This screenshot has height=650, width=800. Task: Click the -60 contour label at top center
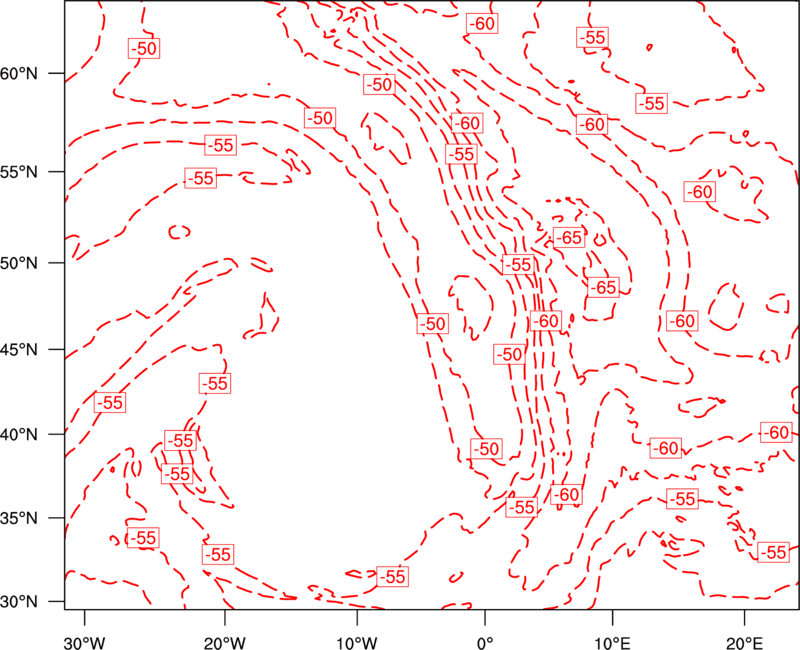(x=482, y=23)
